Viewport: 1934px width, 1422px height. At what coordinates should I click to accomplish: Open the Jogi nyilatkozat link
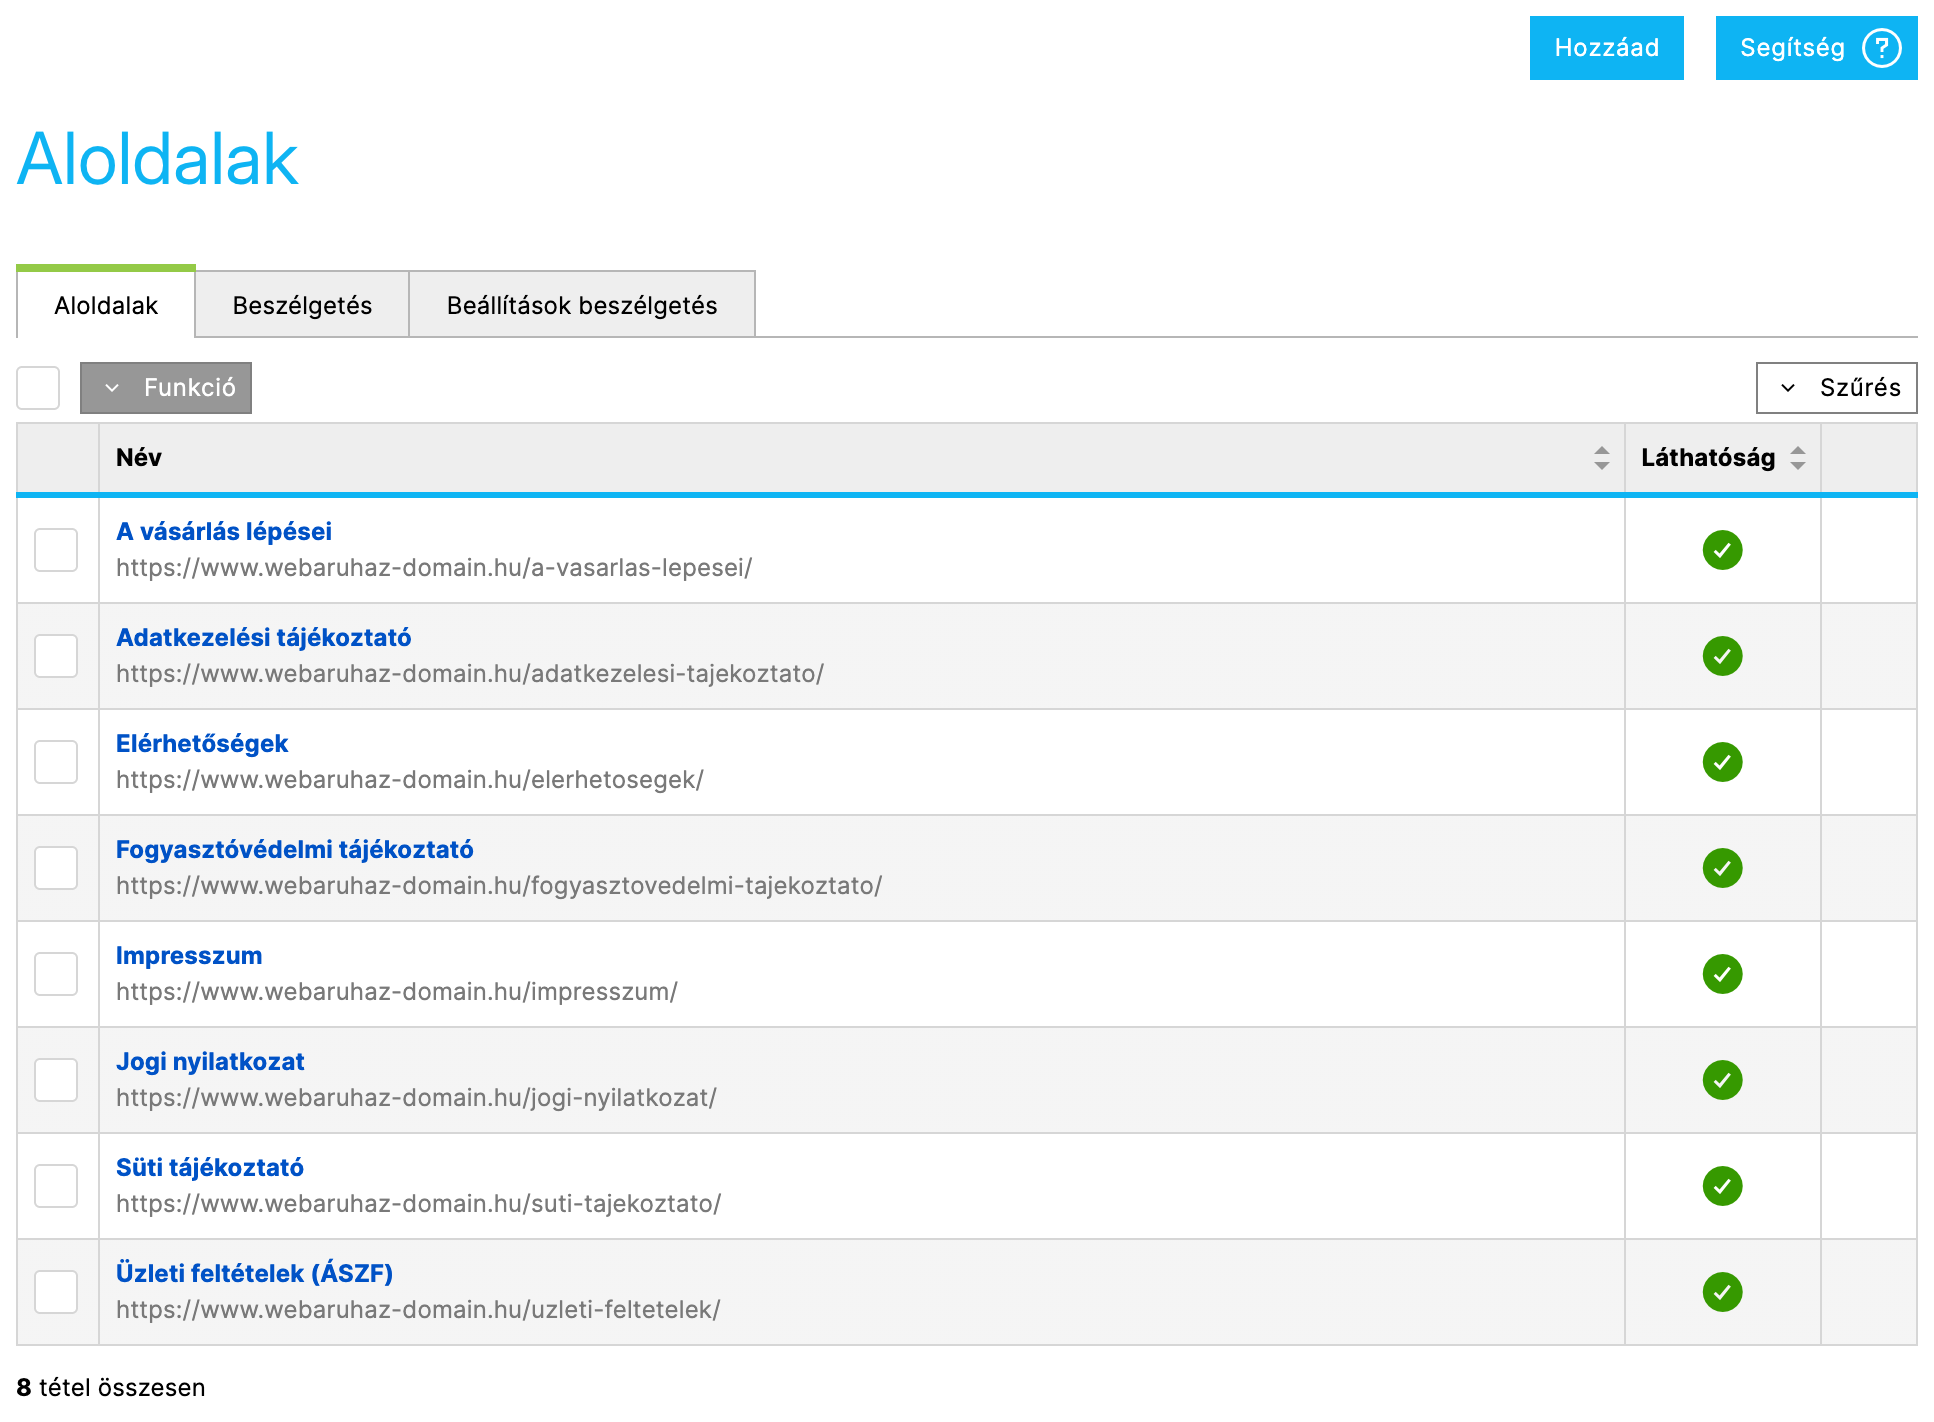210,1061
